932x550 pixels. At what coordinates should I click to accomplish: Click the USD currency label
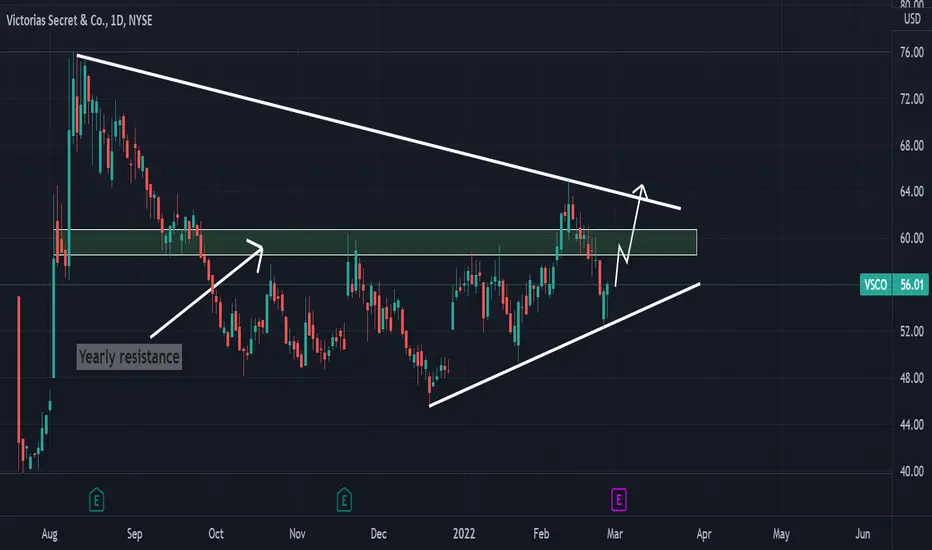[x=912, y=19]
